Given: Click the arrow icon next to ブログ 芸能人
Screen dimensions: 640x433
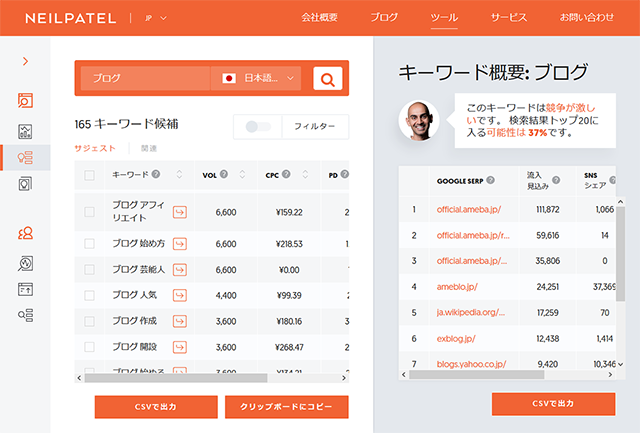Looking at the screenshot, I should coord(180,270).
